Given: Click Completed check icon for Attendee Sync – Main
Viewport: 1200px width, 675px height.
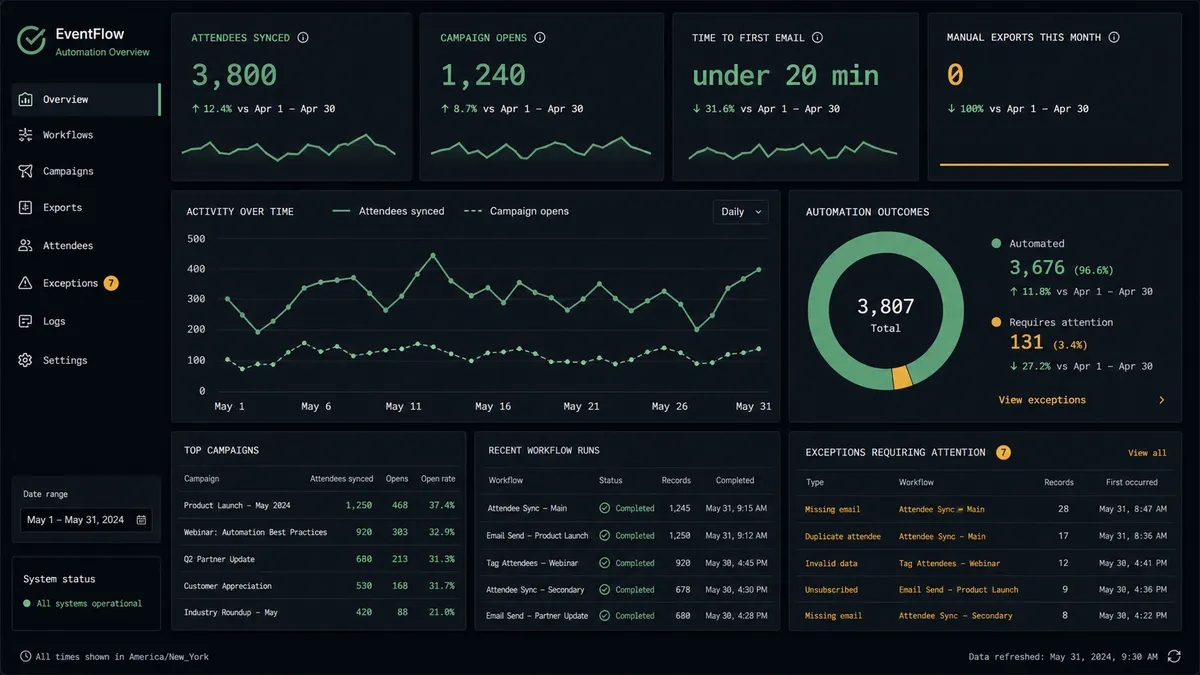Looking at the screenshot, I should tap(604, 508).
